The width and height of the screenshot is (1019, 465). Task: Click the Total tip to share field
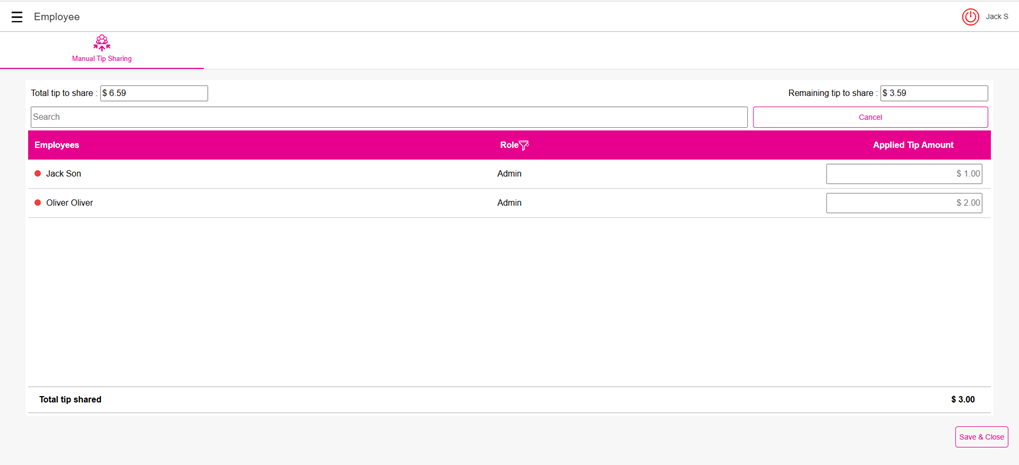coord(154,93)
